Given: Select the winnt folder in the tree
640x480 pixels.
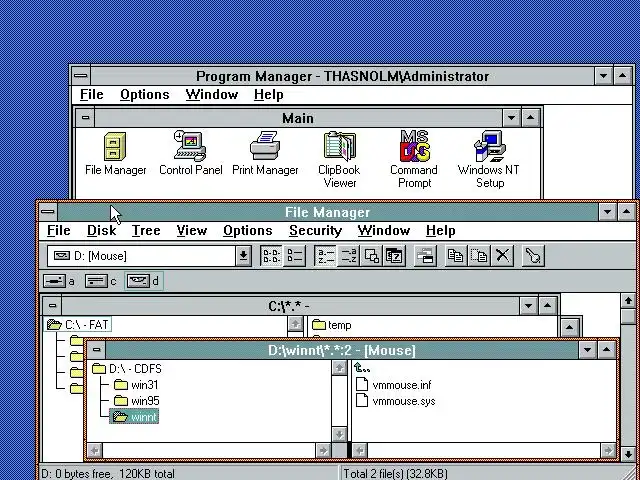Looking at the screenshot, I should (x=134, y=417).
